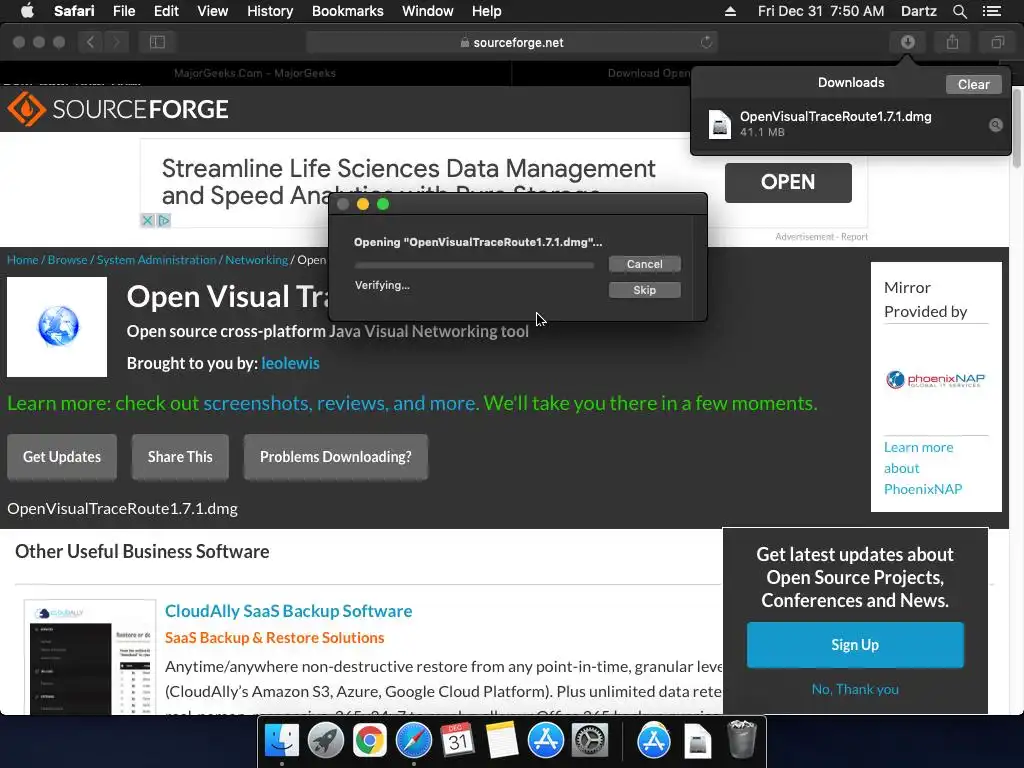Image resolution: width=1024 pixels, height=768 pixels.
Task: Open the View menu
Action: tap(212, 11)
